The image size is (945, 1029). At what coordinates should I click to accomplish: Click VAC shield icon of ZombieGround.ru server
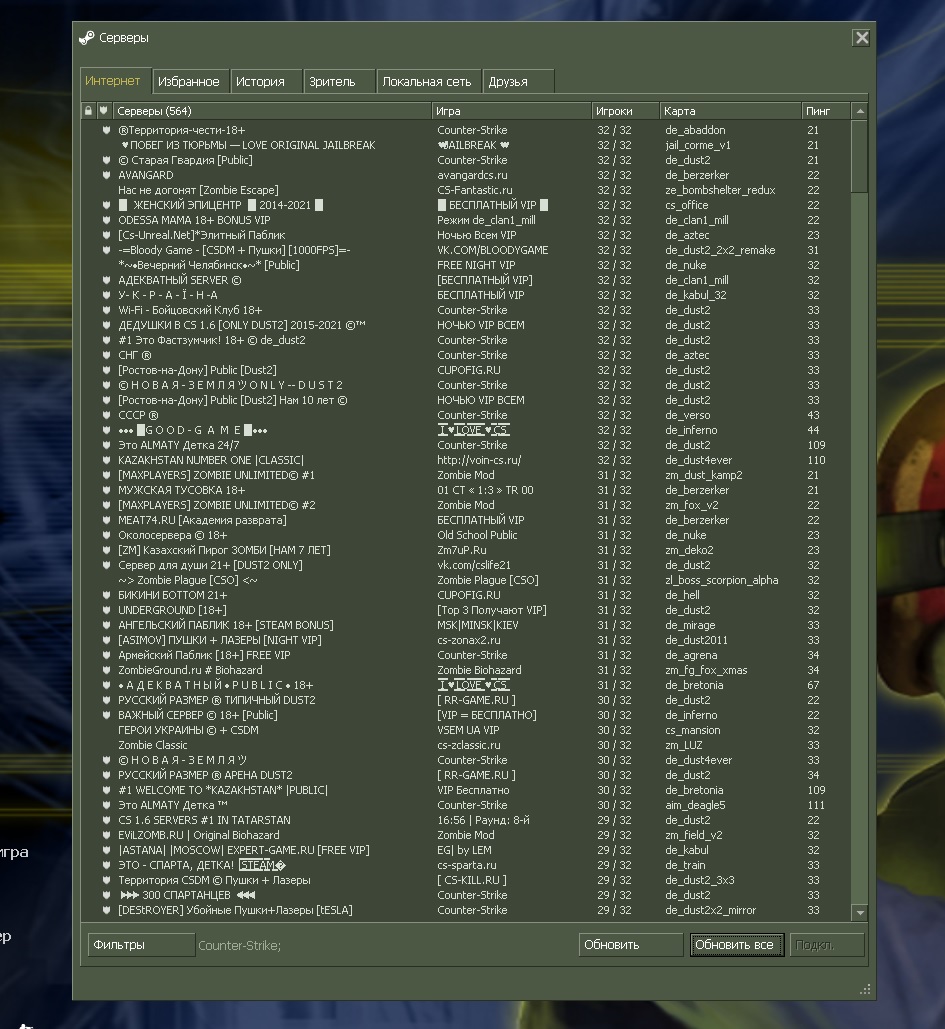[x=106, y=670]
